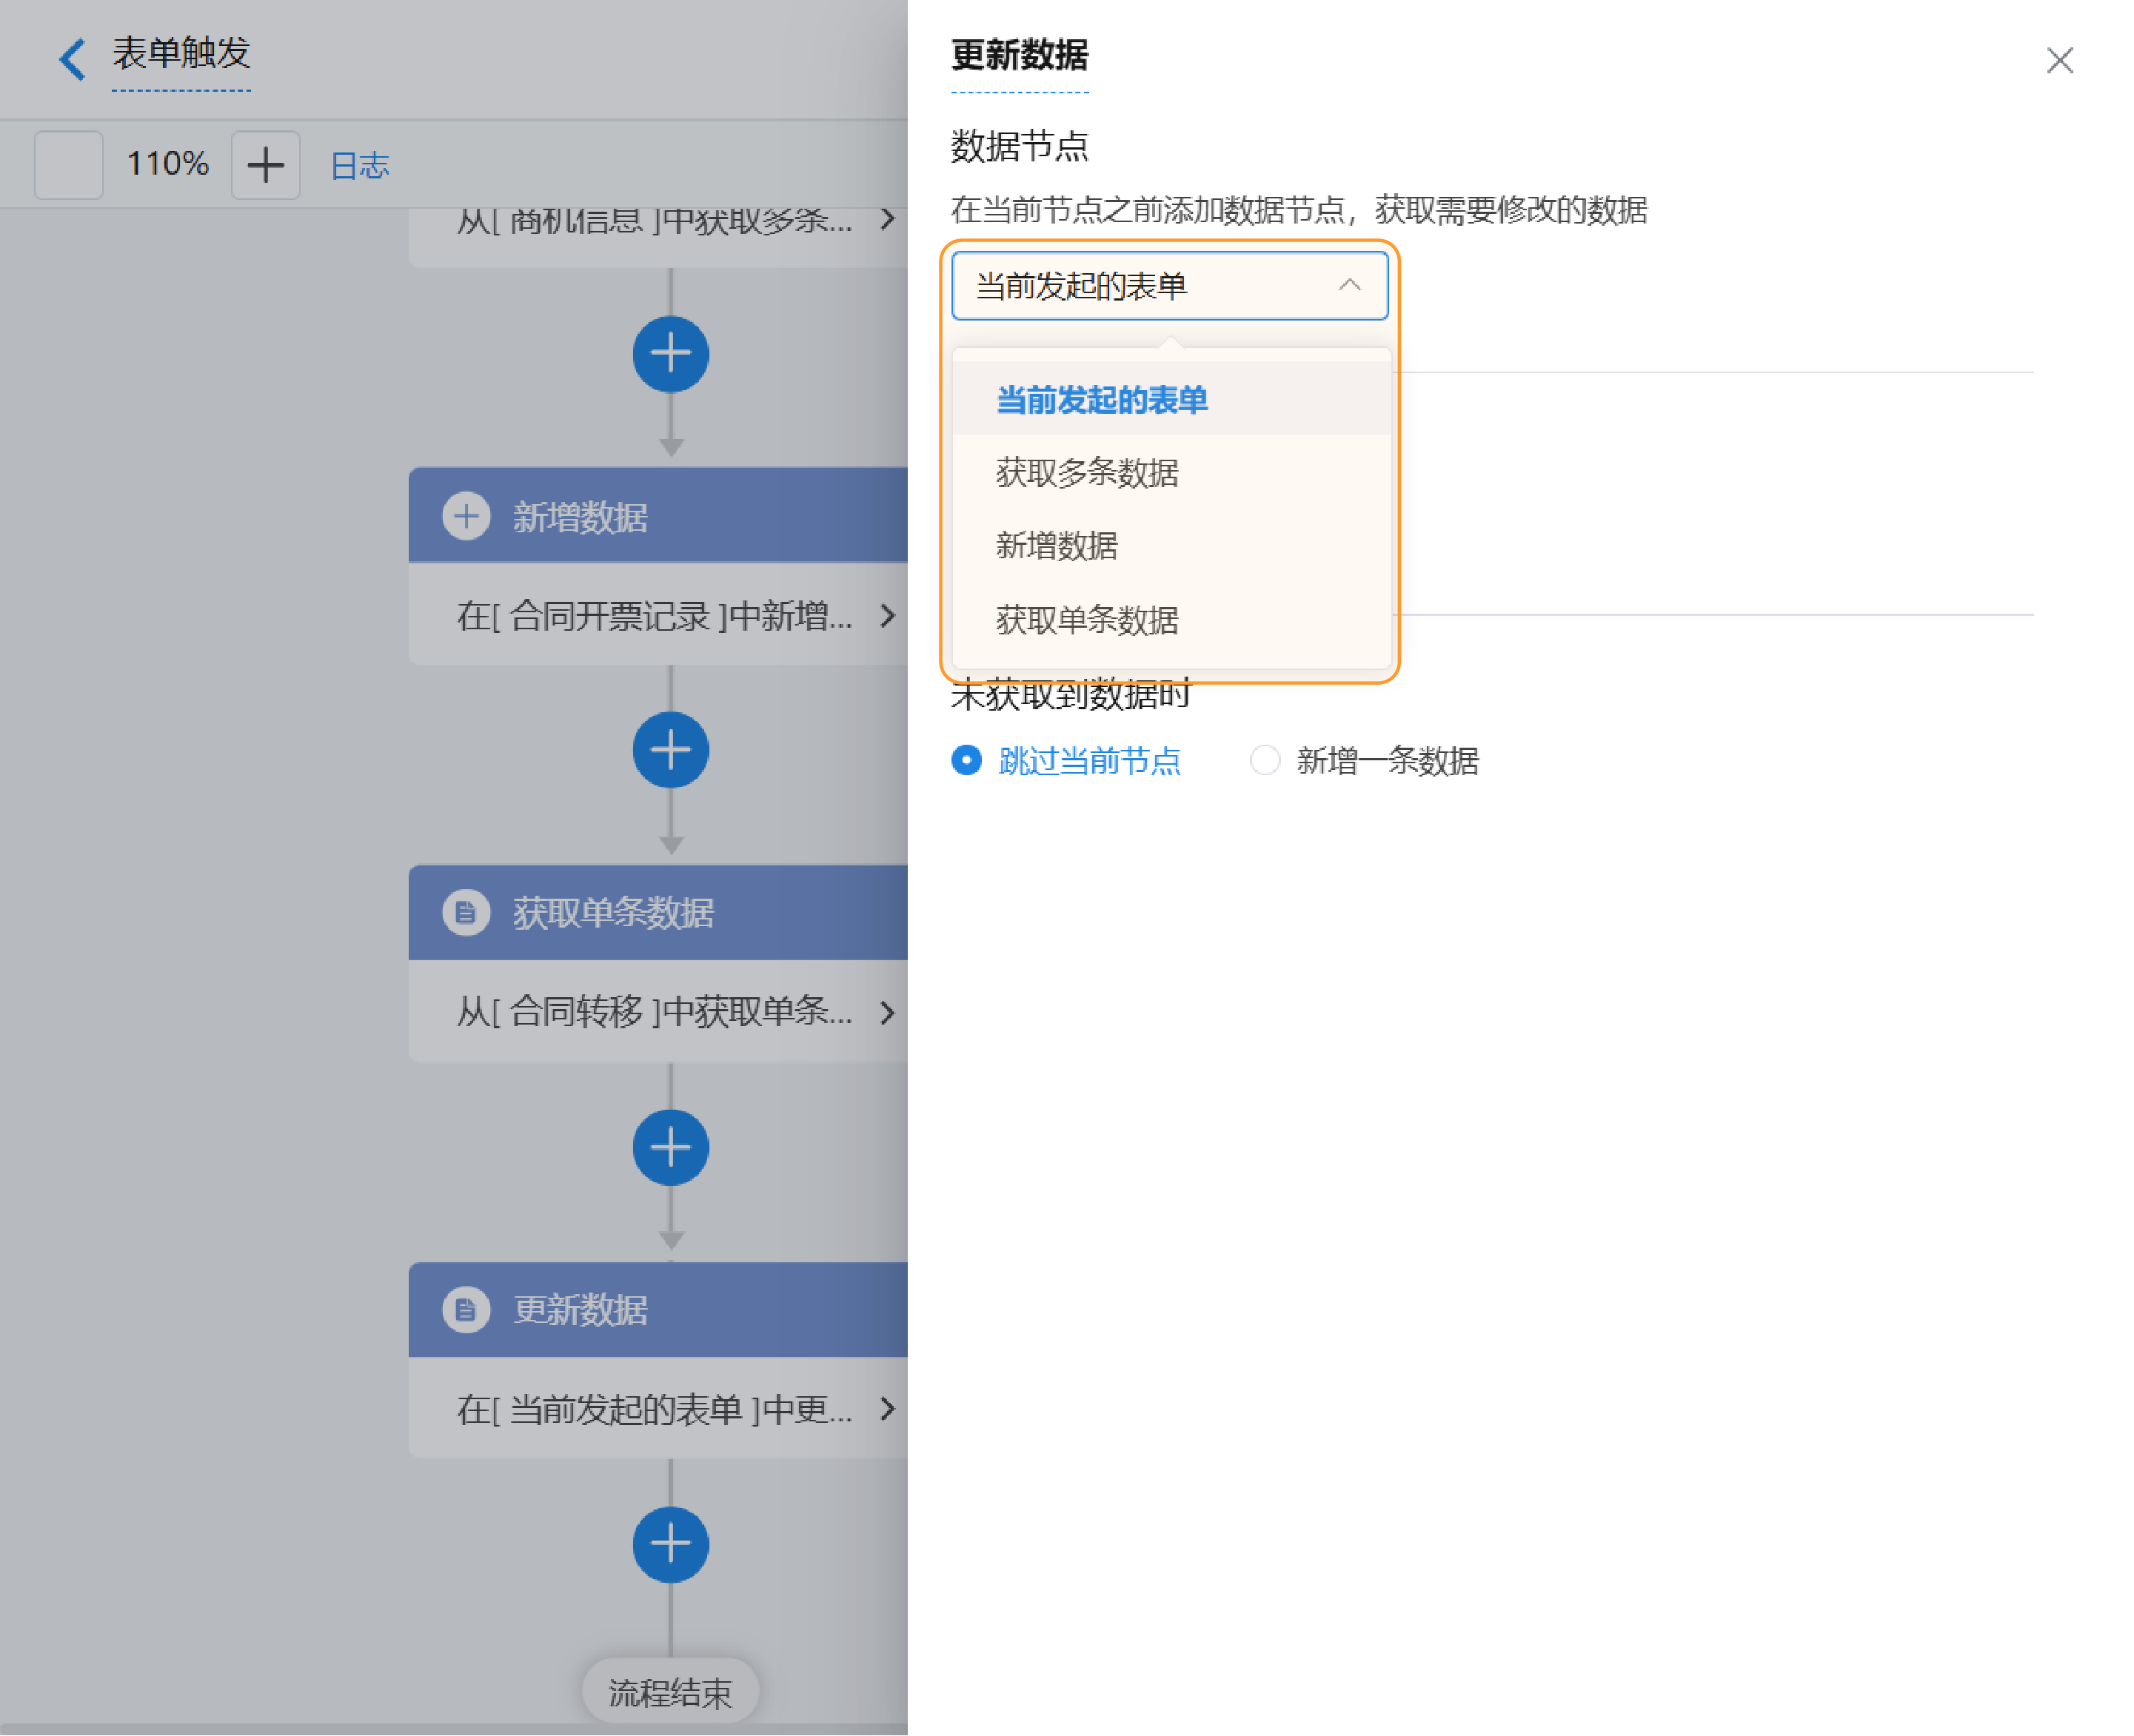Screen dimensions: 2134x1736
Task: Click the 获取单条数据 node document icon
Action: [x=466, y=912]
